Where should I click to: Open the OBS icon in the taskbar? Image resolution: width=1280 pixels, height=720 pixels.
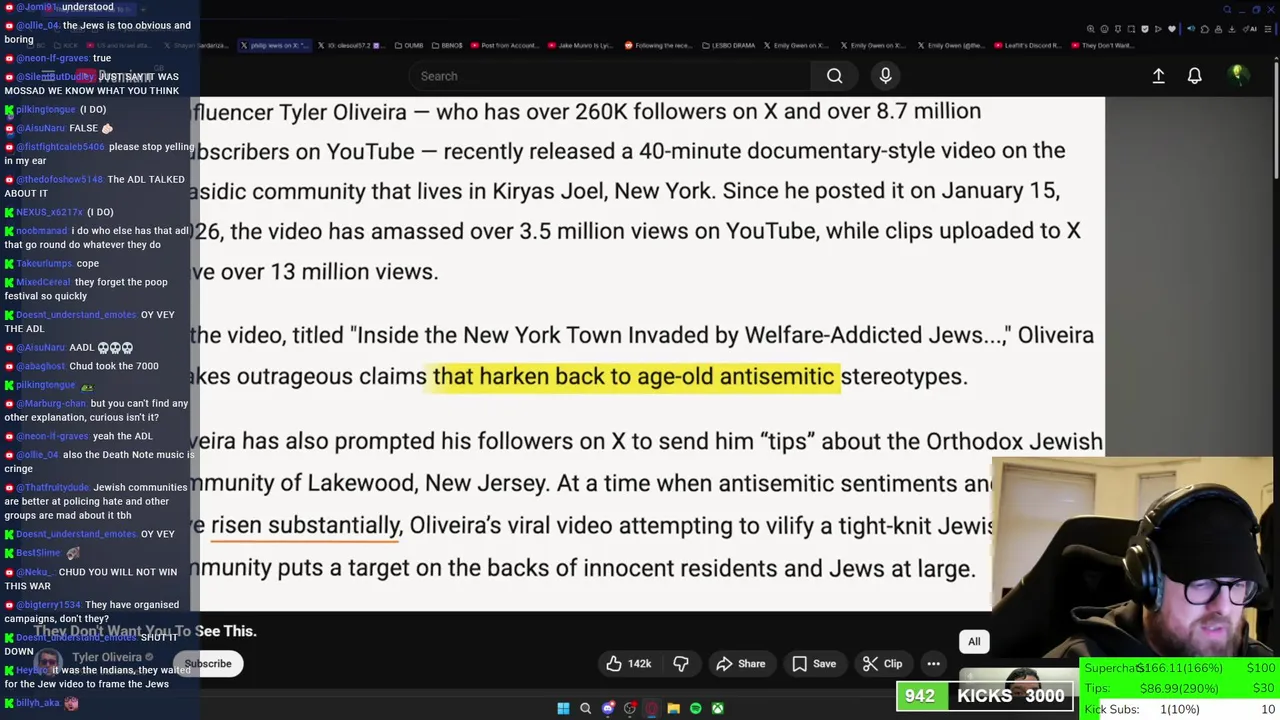point(629,708)
